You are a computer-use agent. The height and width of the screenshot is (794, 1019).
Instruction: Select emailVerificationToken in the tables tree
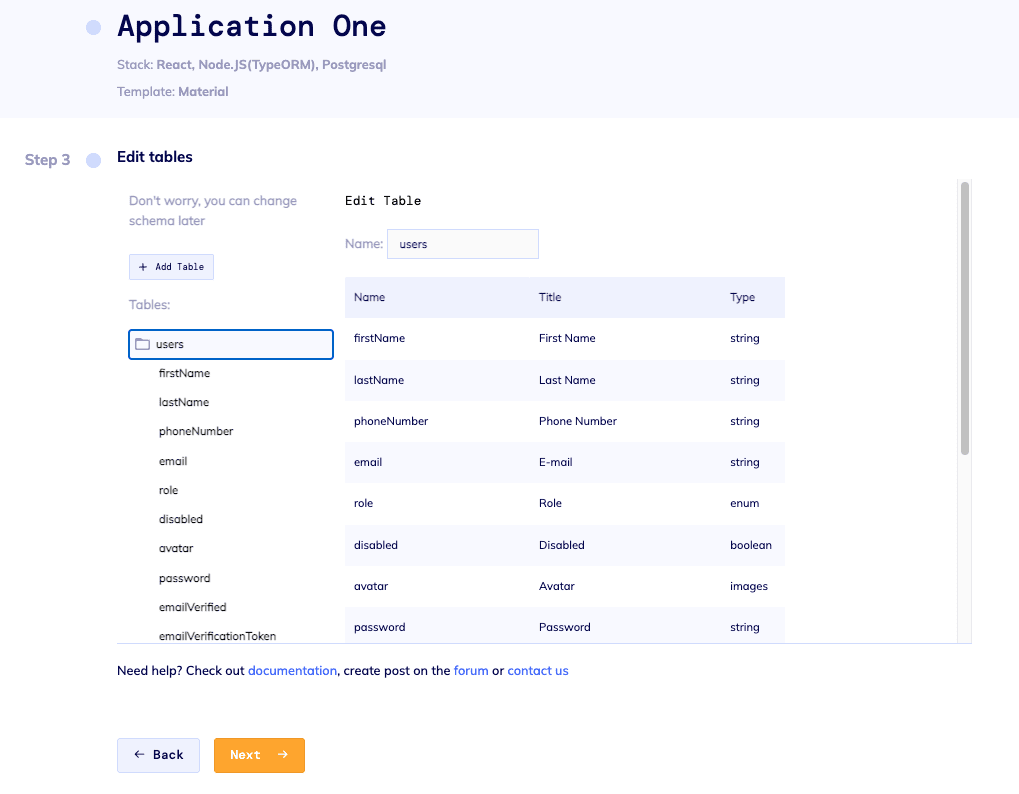(218, 636)
